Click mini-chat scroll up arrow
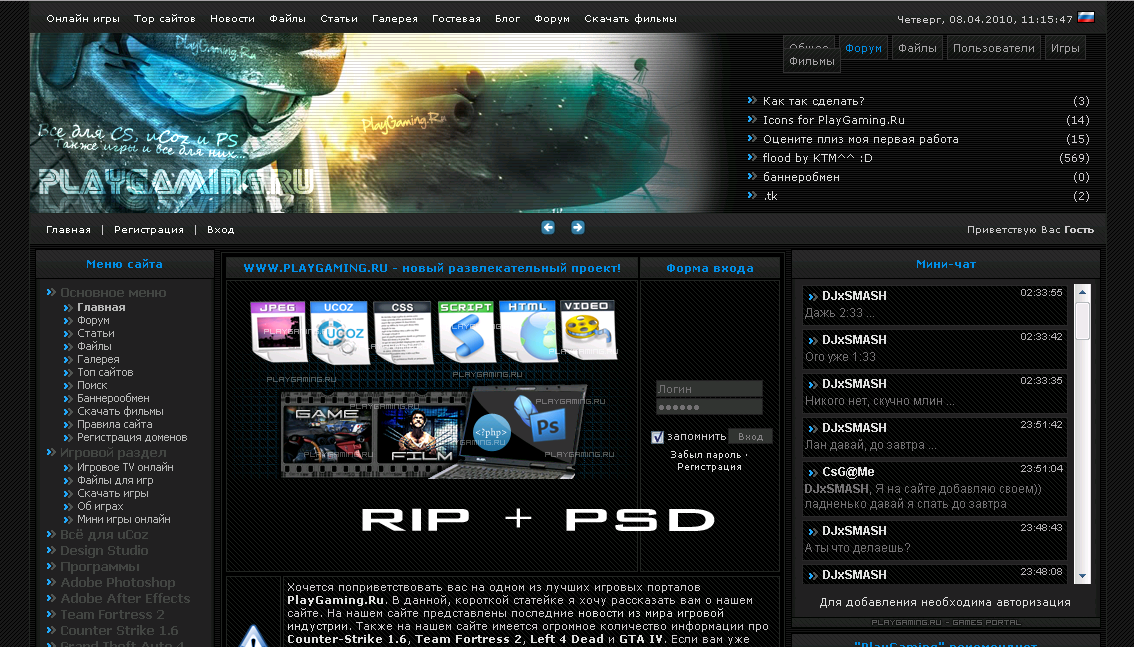Viewport: 1134px width, 647px height. tap(1083, 292)
